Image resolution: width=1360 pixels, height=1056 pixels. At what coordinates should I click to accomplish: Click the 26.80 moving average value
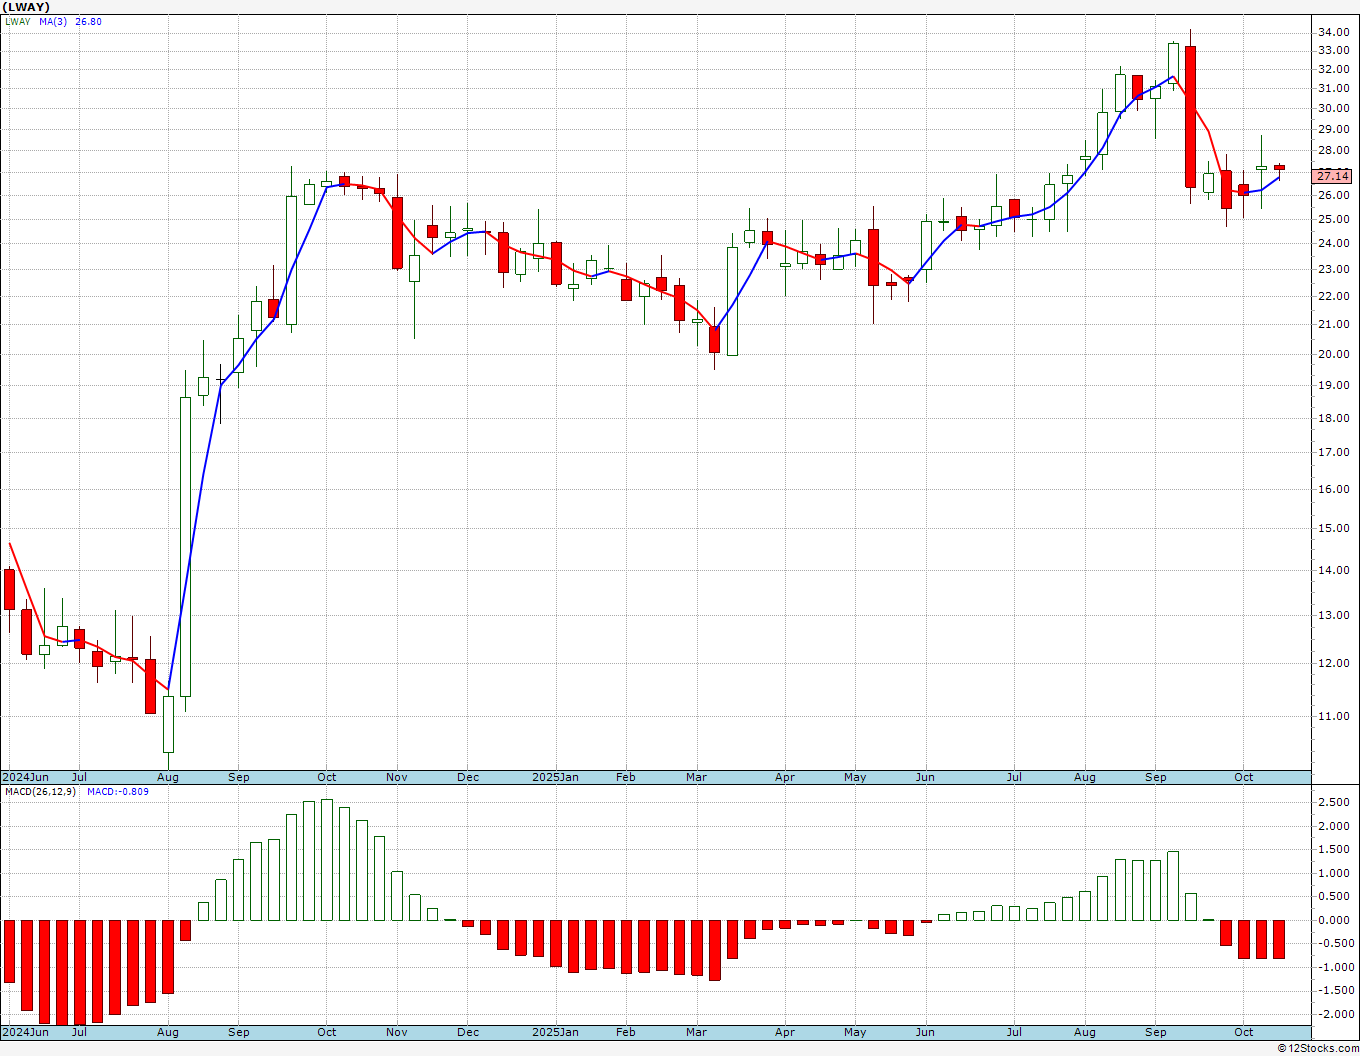[88, 22]
